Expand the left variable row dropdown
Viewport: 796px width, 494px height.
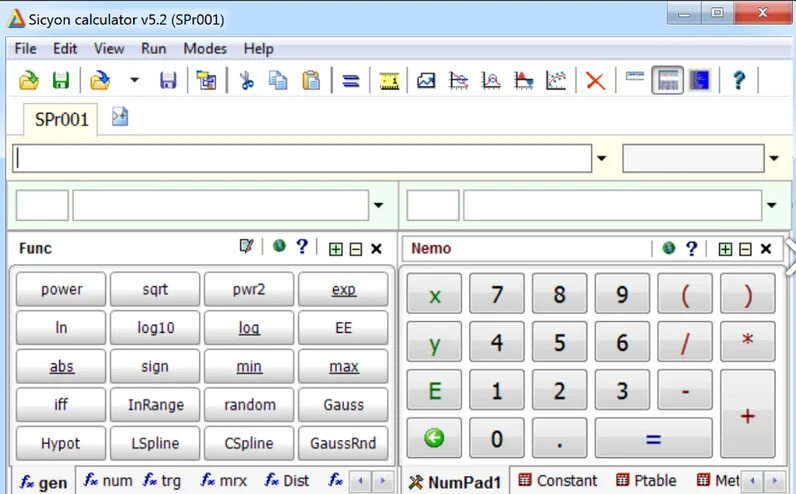pyautogui.click(x=379, y=205)
